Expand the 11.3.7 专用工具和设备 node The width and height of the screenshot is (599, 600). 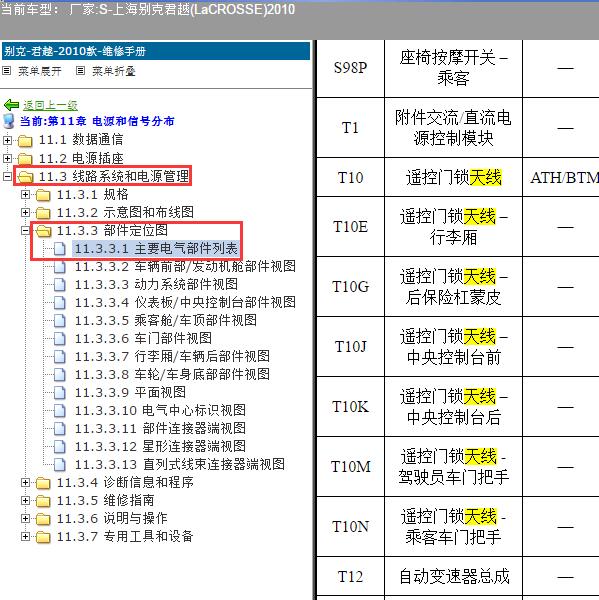point(25,536)
